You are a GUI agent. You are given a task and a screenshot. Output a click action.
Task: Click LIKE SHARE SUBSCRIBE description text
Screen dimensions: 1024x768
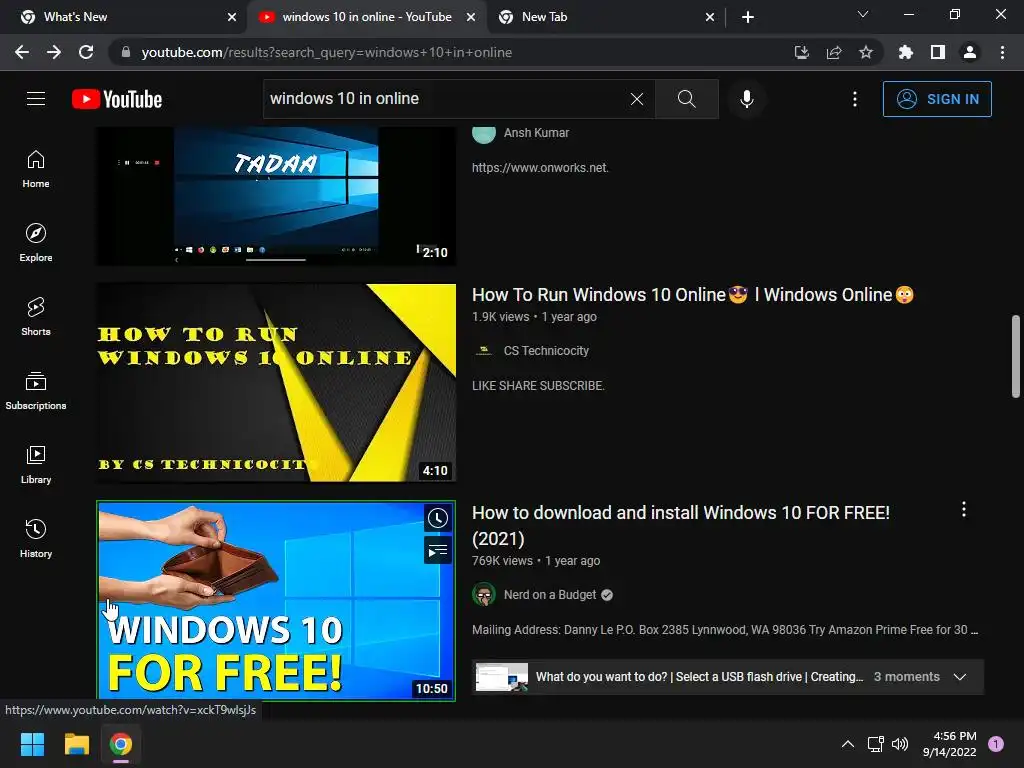(538, 386)
